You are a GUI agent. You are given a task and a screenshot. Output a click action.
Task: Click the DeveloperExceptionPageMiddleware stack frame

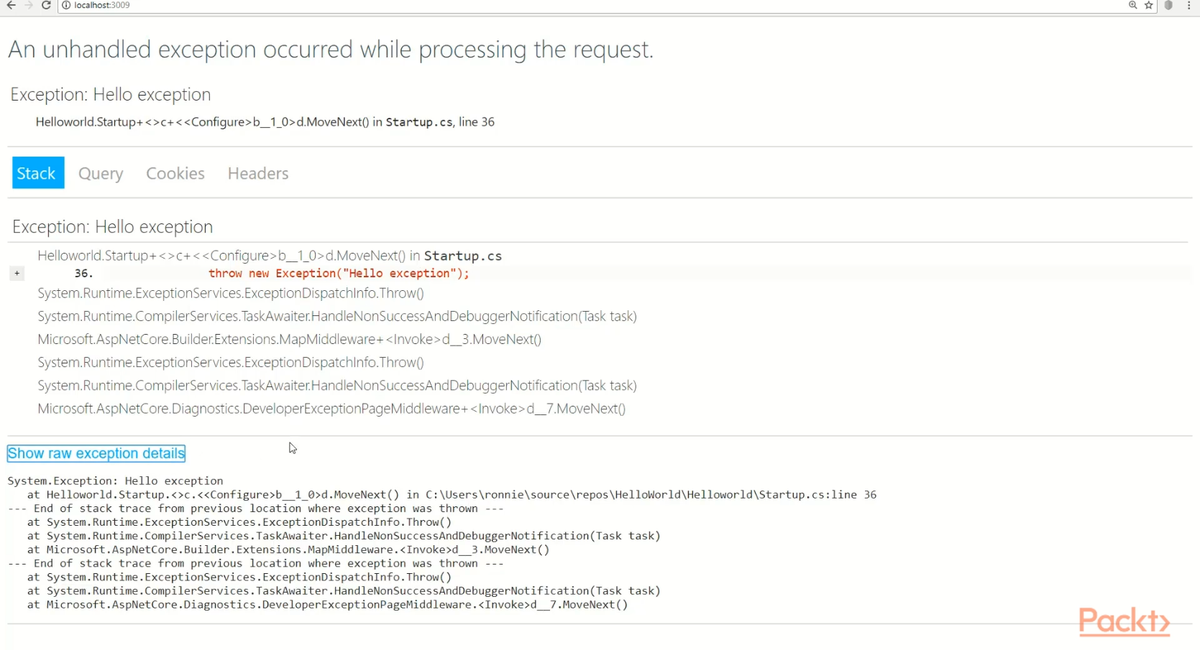[331, 408]
